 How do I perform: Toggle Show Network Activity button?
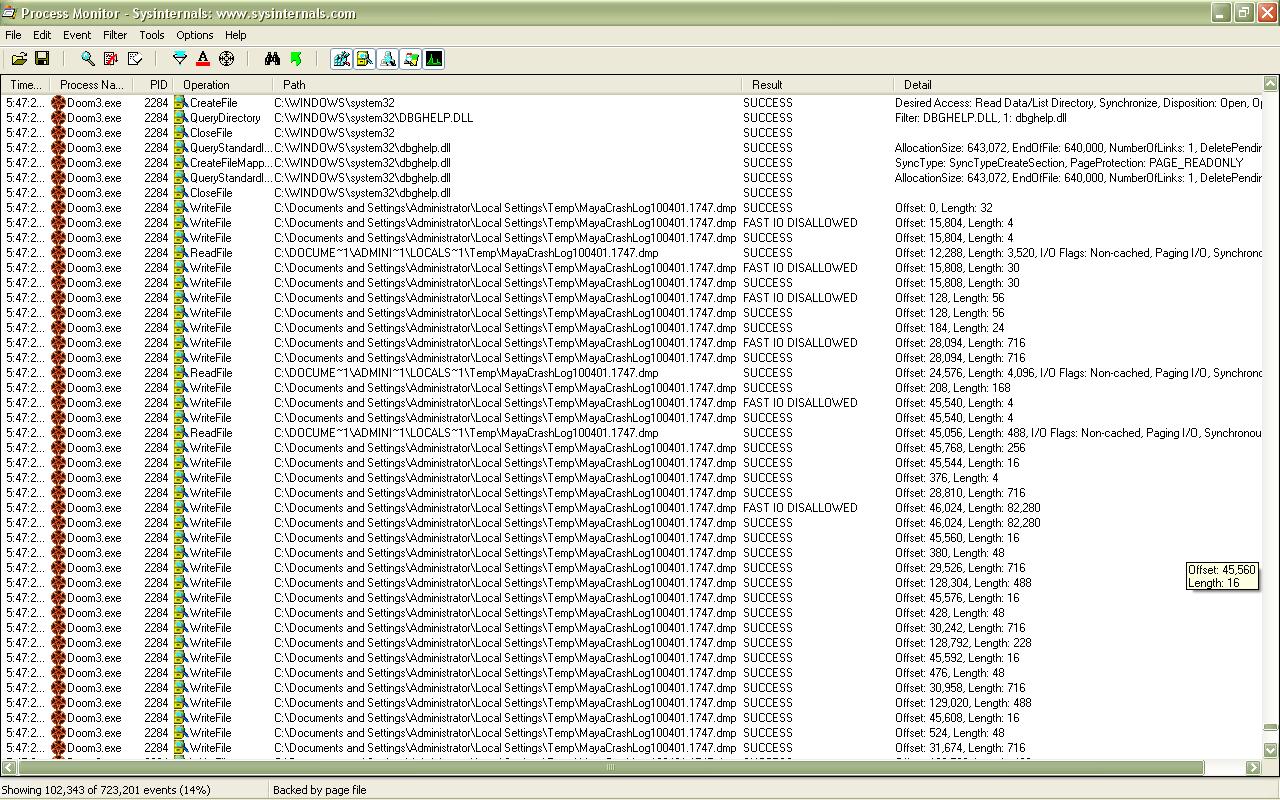(x=387, y=59)
